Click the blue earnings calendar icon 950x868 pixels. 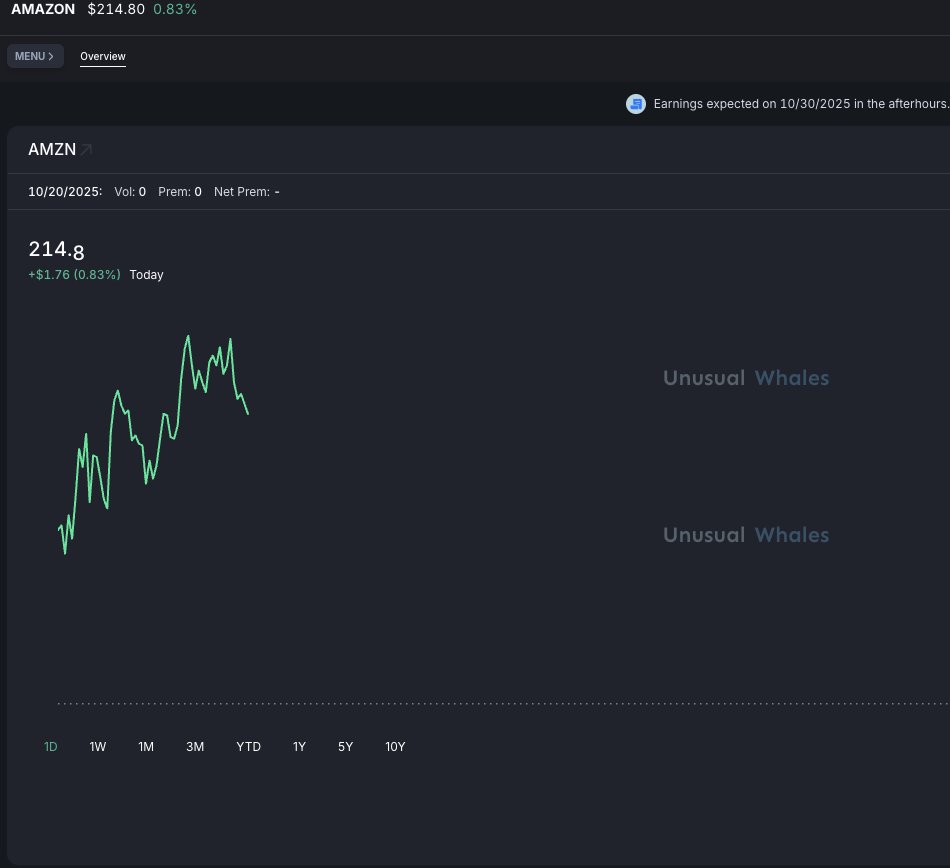point(636,104)
